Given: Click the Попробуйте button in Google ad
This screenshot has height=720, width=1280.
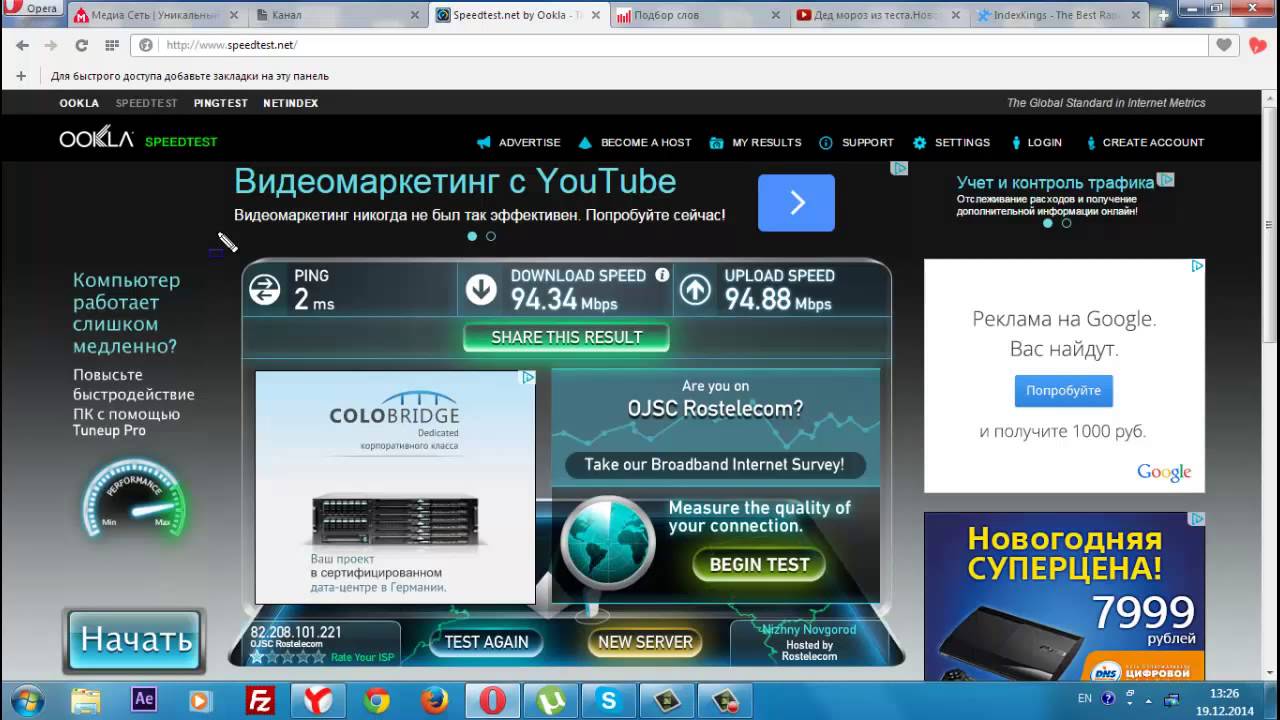Looking at the screenshot, I should pos(1063,390).
